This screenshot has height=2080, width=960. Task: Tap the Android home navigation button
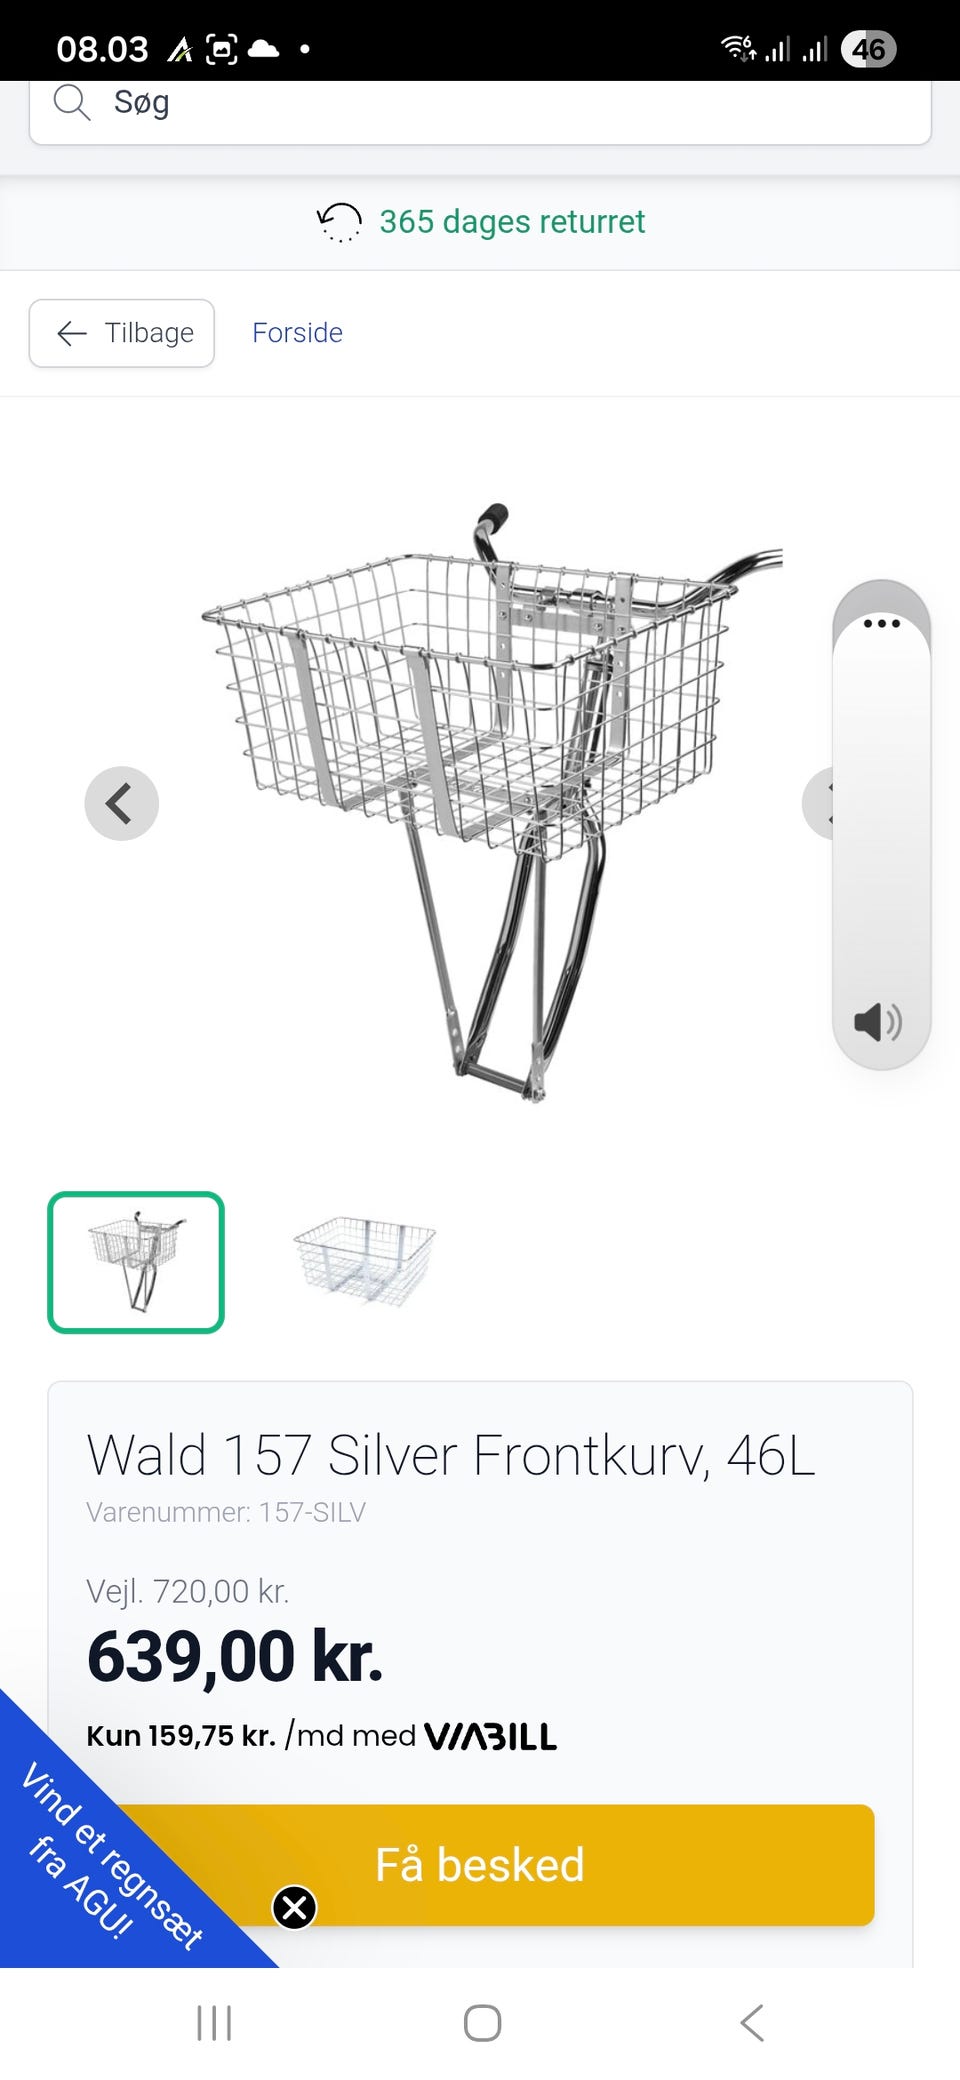click(482, 2023)
